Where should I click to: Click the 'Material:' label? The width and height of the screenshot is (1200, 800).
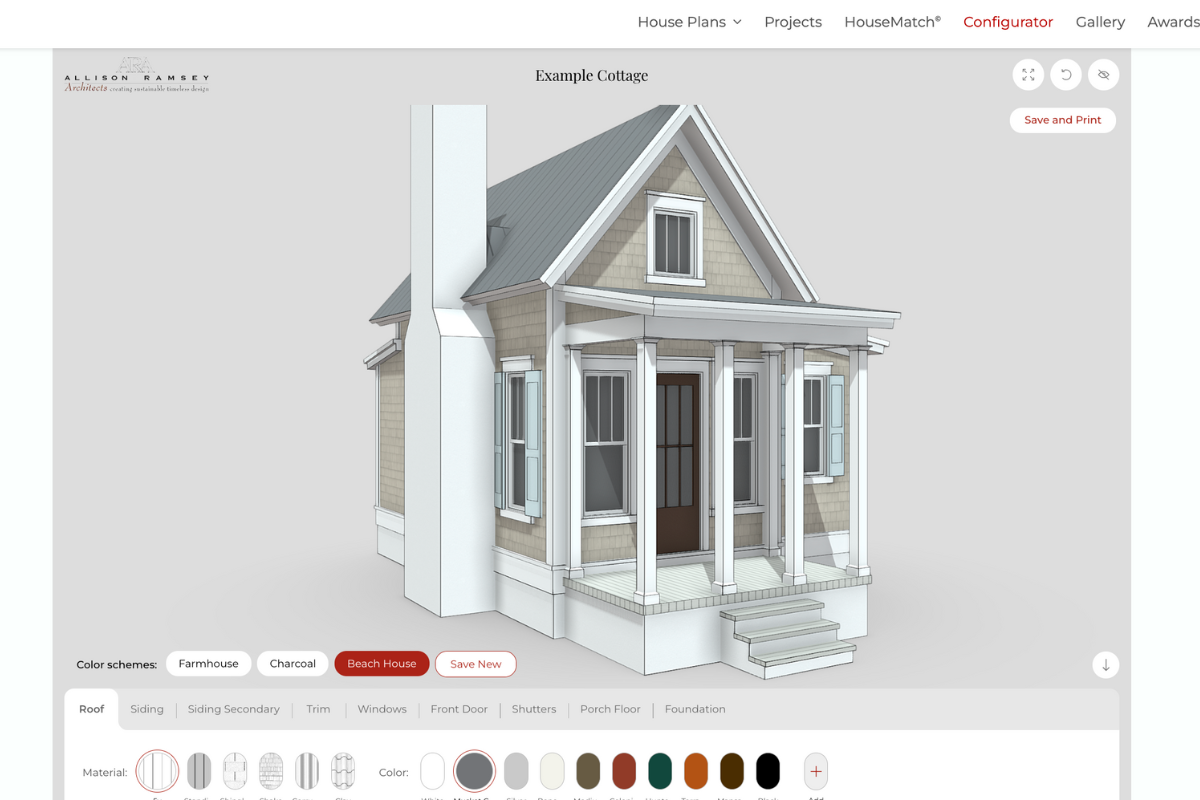(105, 773)
